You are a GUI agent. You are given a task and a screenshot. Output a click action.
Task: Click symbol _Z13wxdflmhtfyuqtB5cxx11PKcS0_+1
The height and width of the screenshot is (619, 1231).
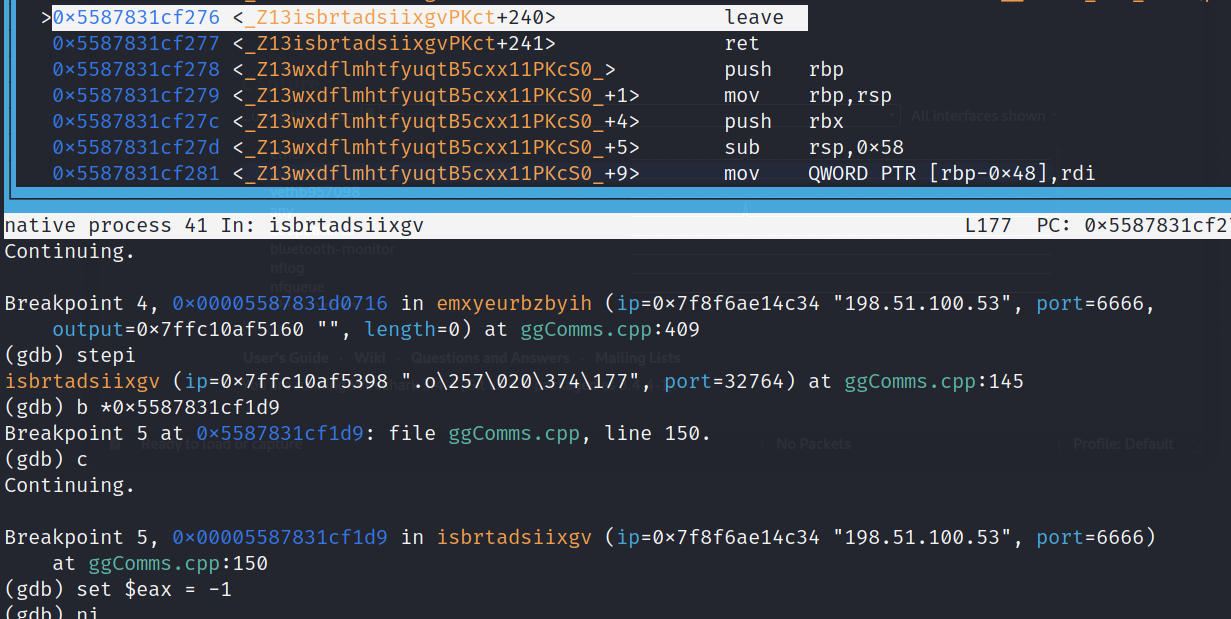tap(436, 95)
